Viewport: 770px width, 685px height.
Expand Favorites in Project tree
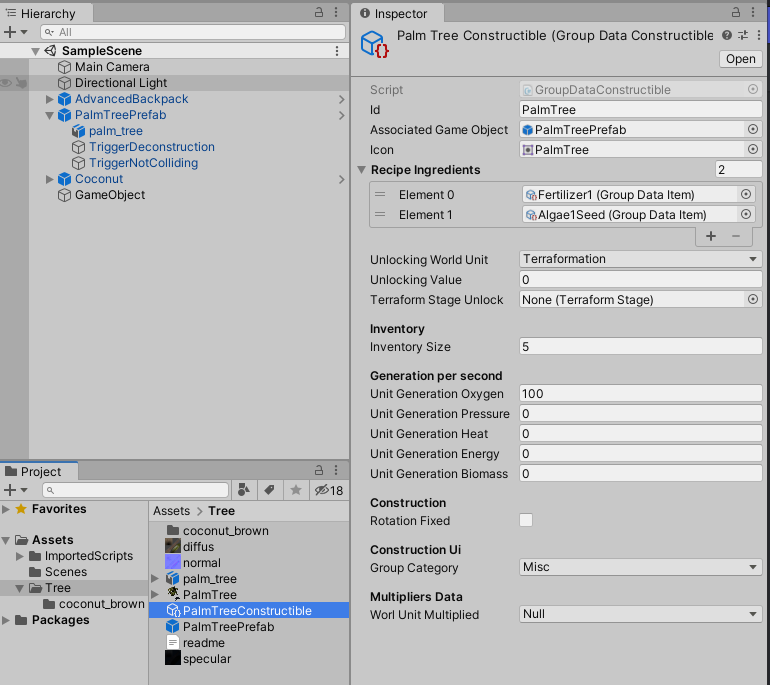point(6,509)
